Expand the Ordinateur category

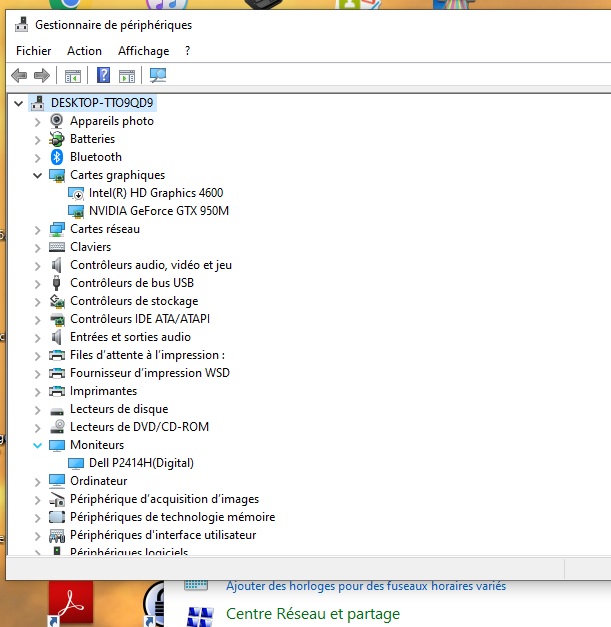point(38,481)
